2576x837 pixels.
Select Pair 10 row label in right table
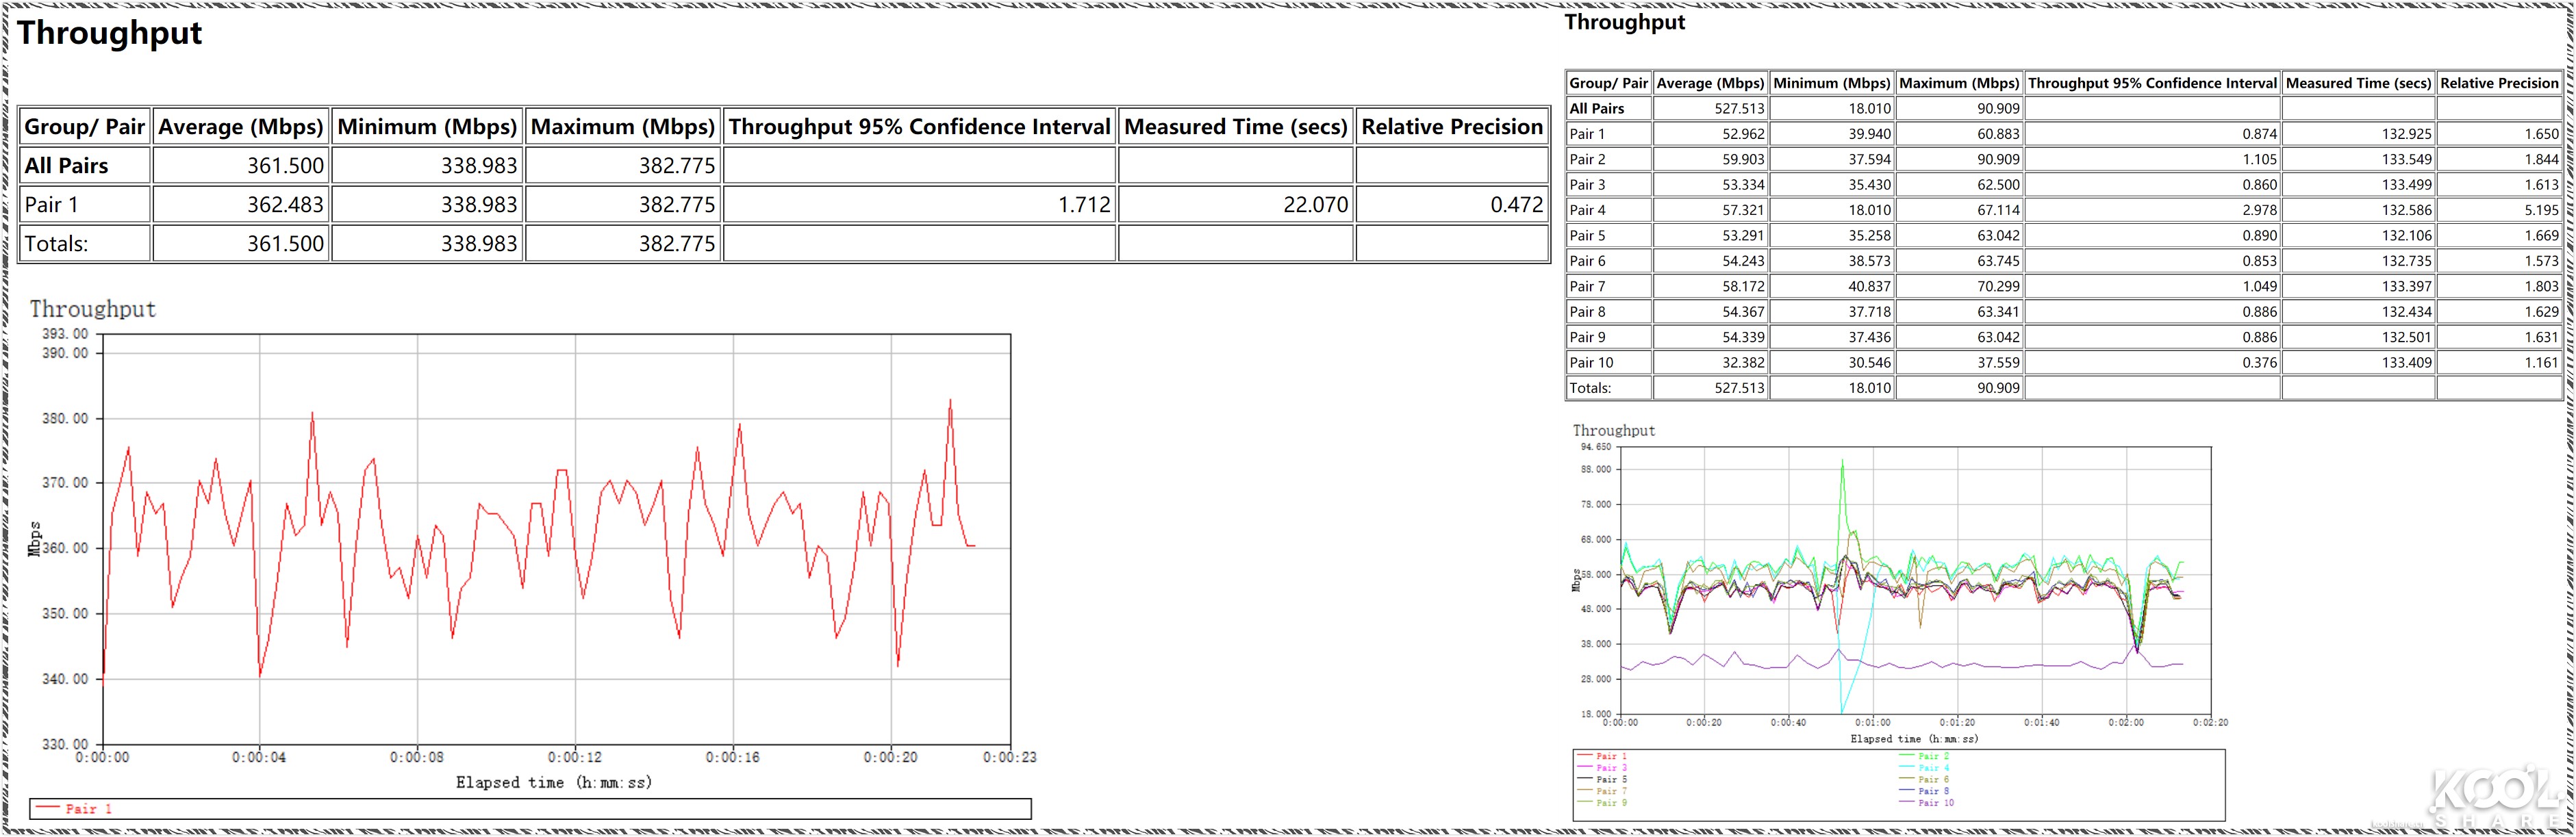point(1591,362)
